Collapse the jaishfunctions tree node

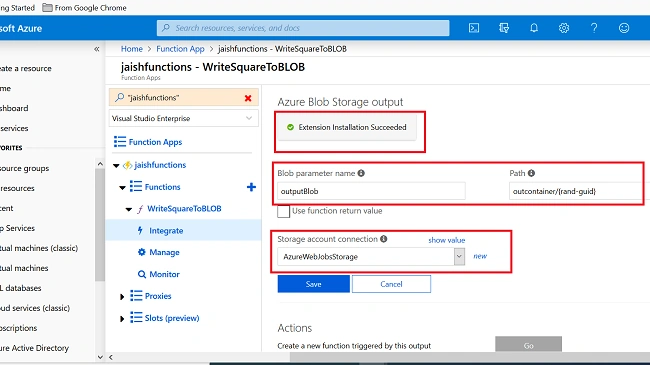[x=116, y=165]
